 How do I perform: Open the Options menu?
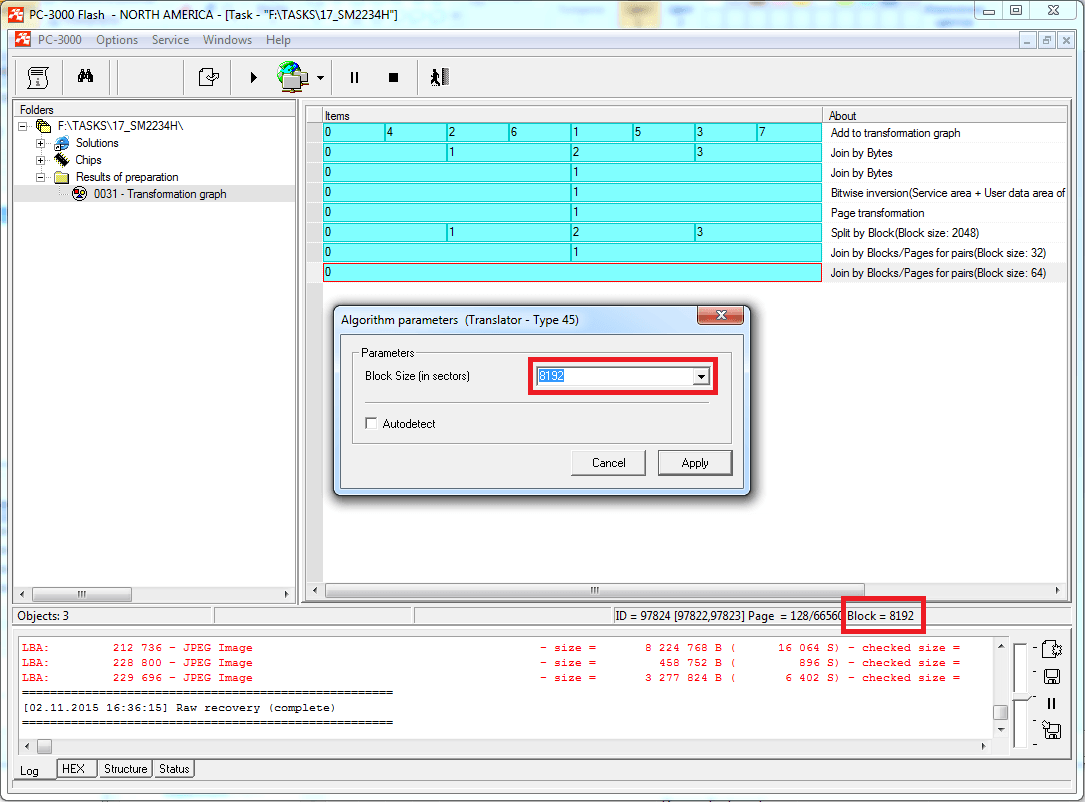117,39
